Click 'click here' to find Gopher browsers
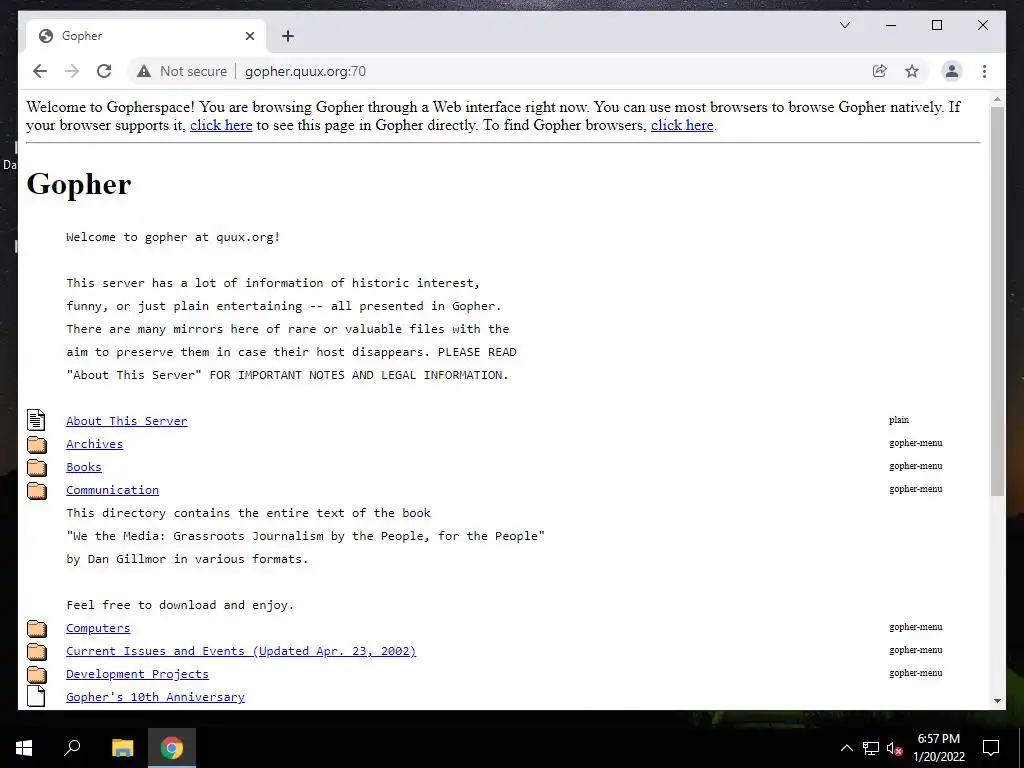 click(682, 125)
